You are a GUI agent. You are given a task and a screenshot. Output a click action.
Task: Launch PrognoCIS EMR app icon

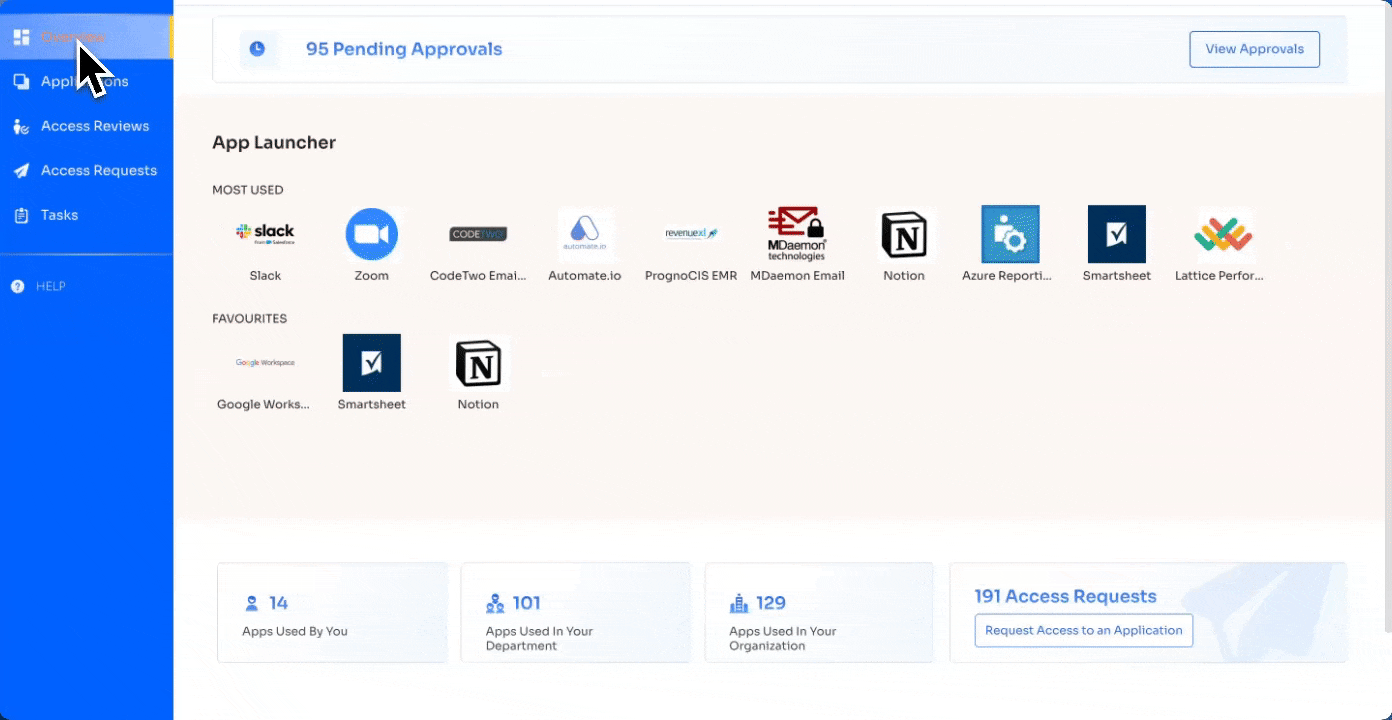click(x=691, y=234)
